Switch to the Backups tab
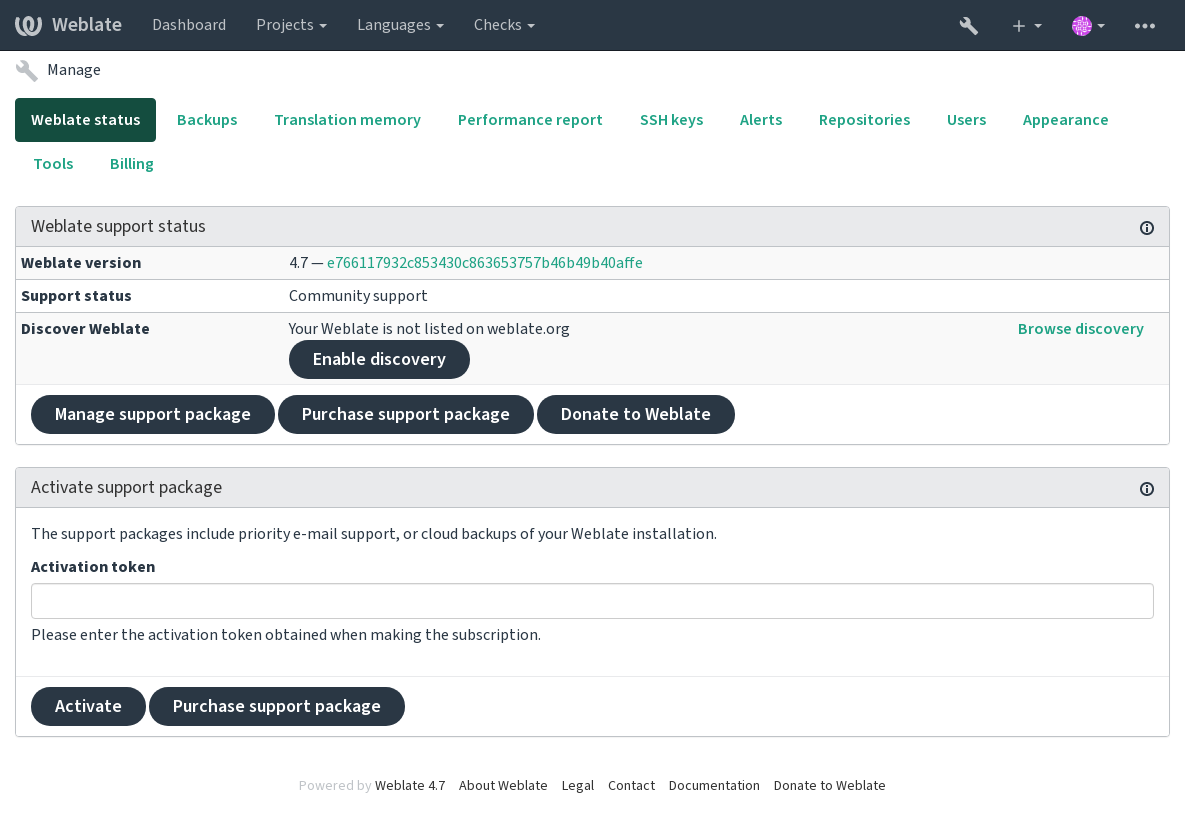 coord(207,119)
